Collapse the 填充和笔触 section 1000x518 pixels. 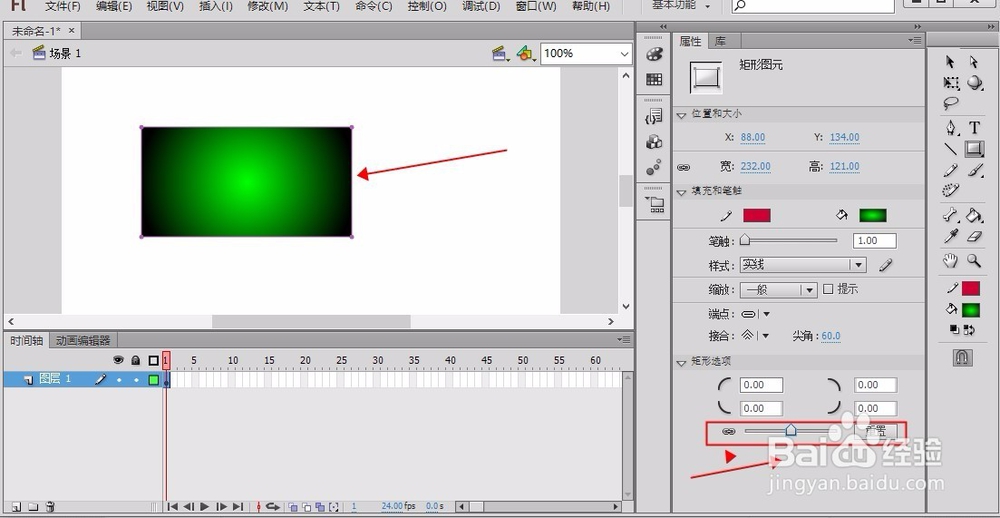pyautogui.click(x=681, y=192)
